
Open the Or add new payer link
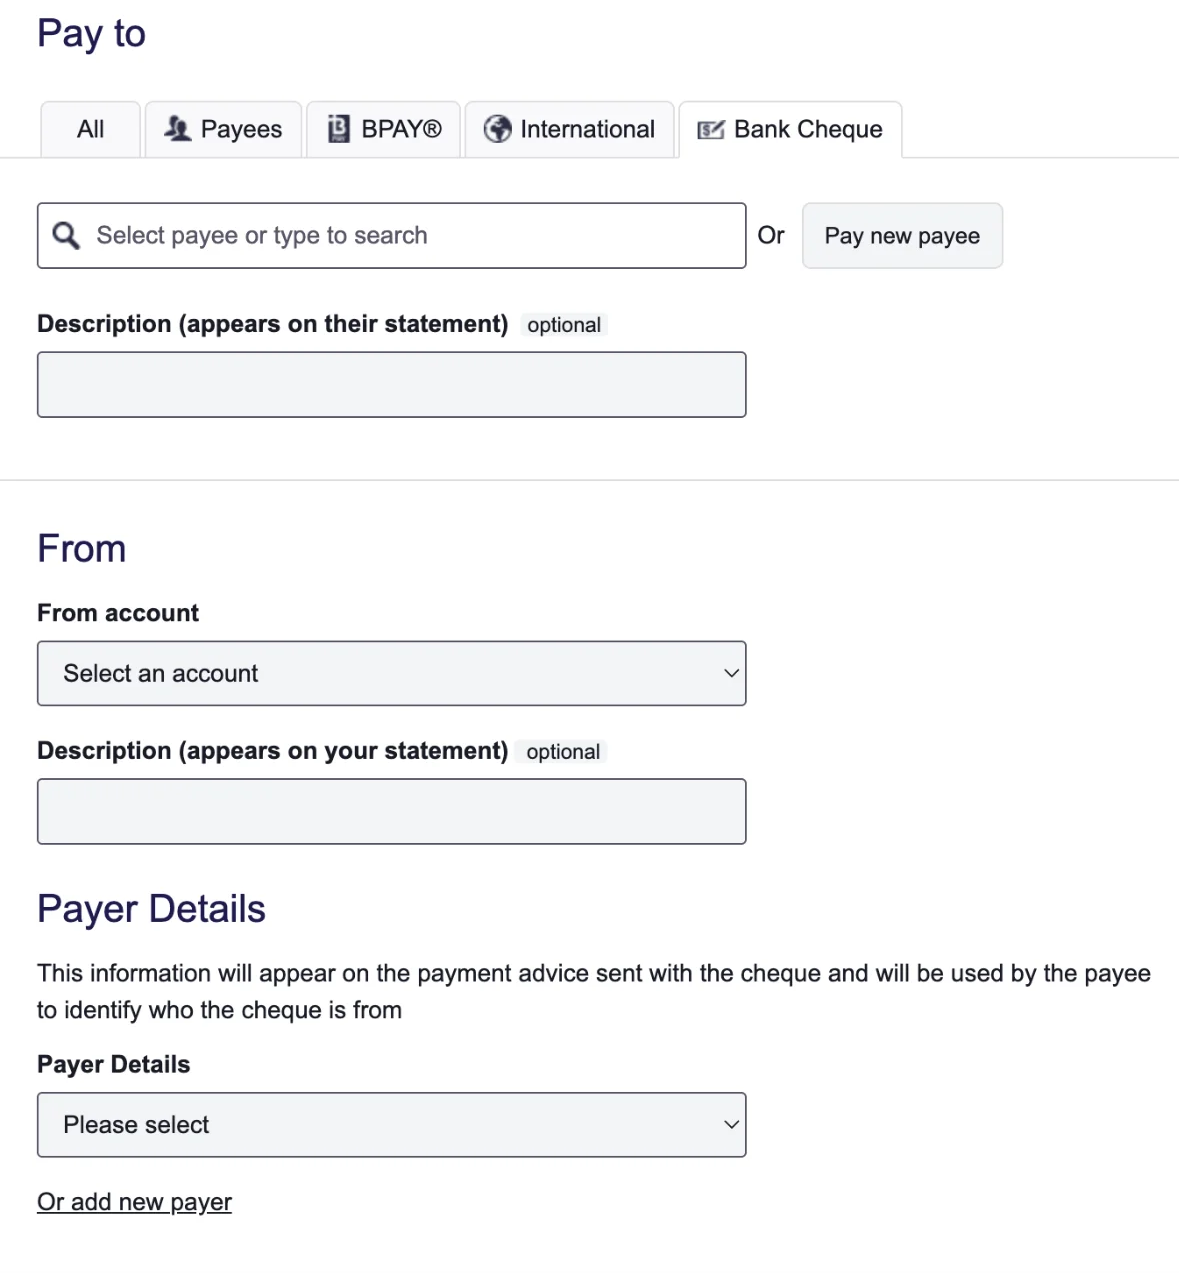[134, 1201]
